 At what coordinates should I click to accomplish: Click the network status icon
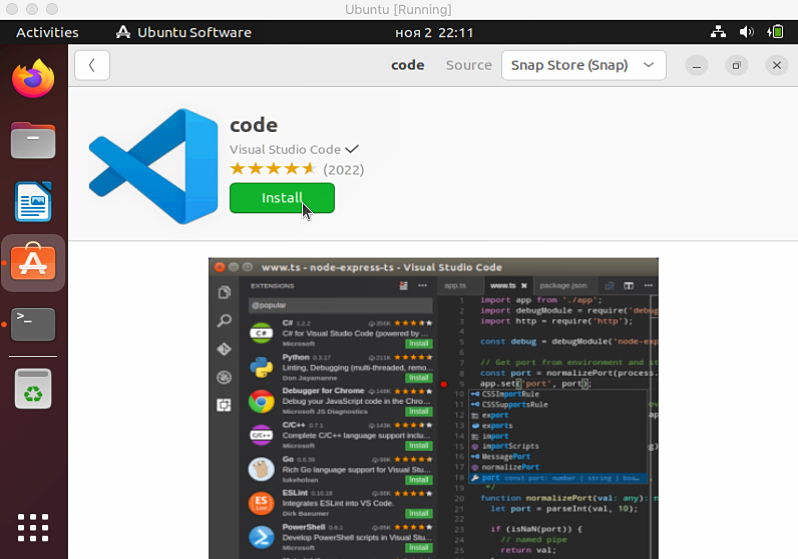point(718,32)
